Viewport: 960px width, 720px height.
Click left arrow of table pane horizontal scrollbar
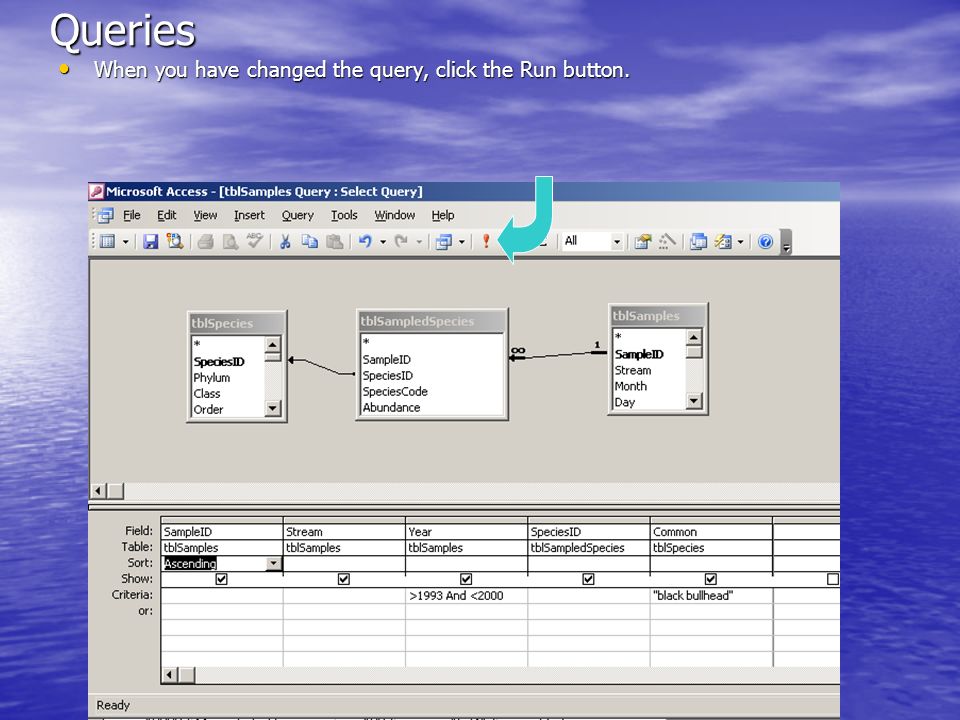coord(98,490)
